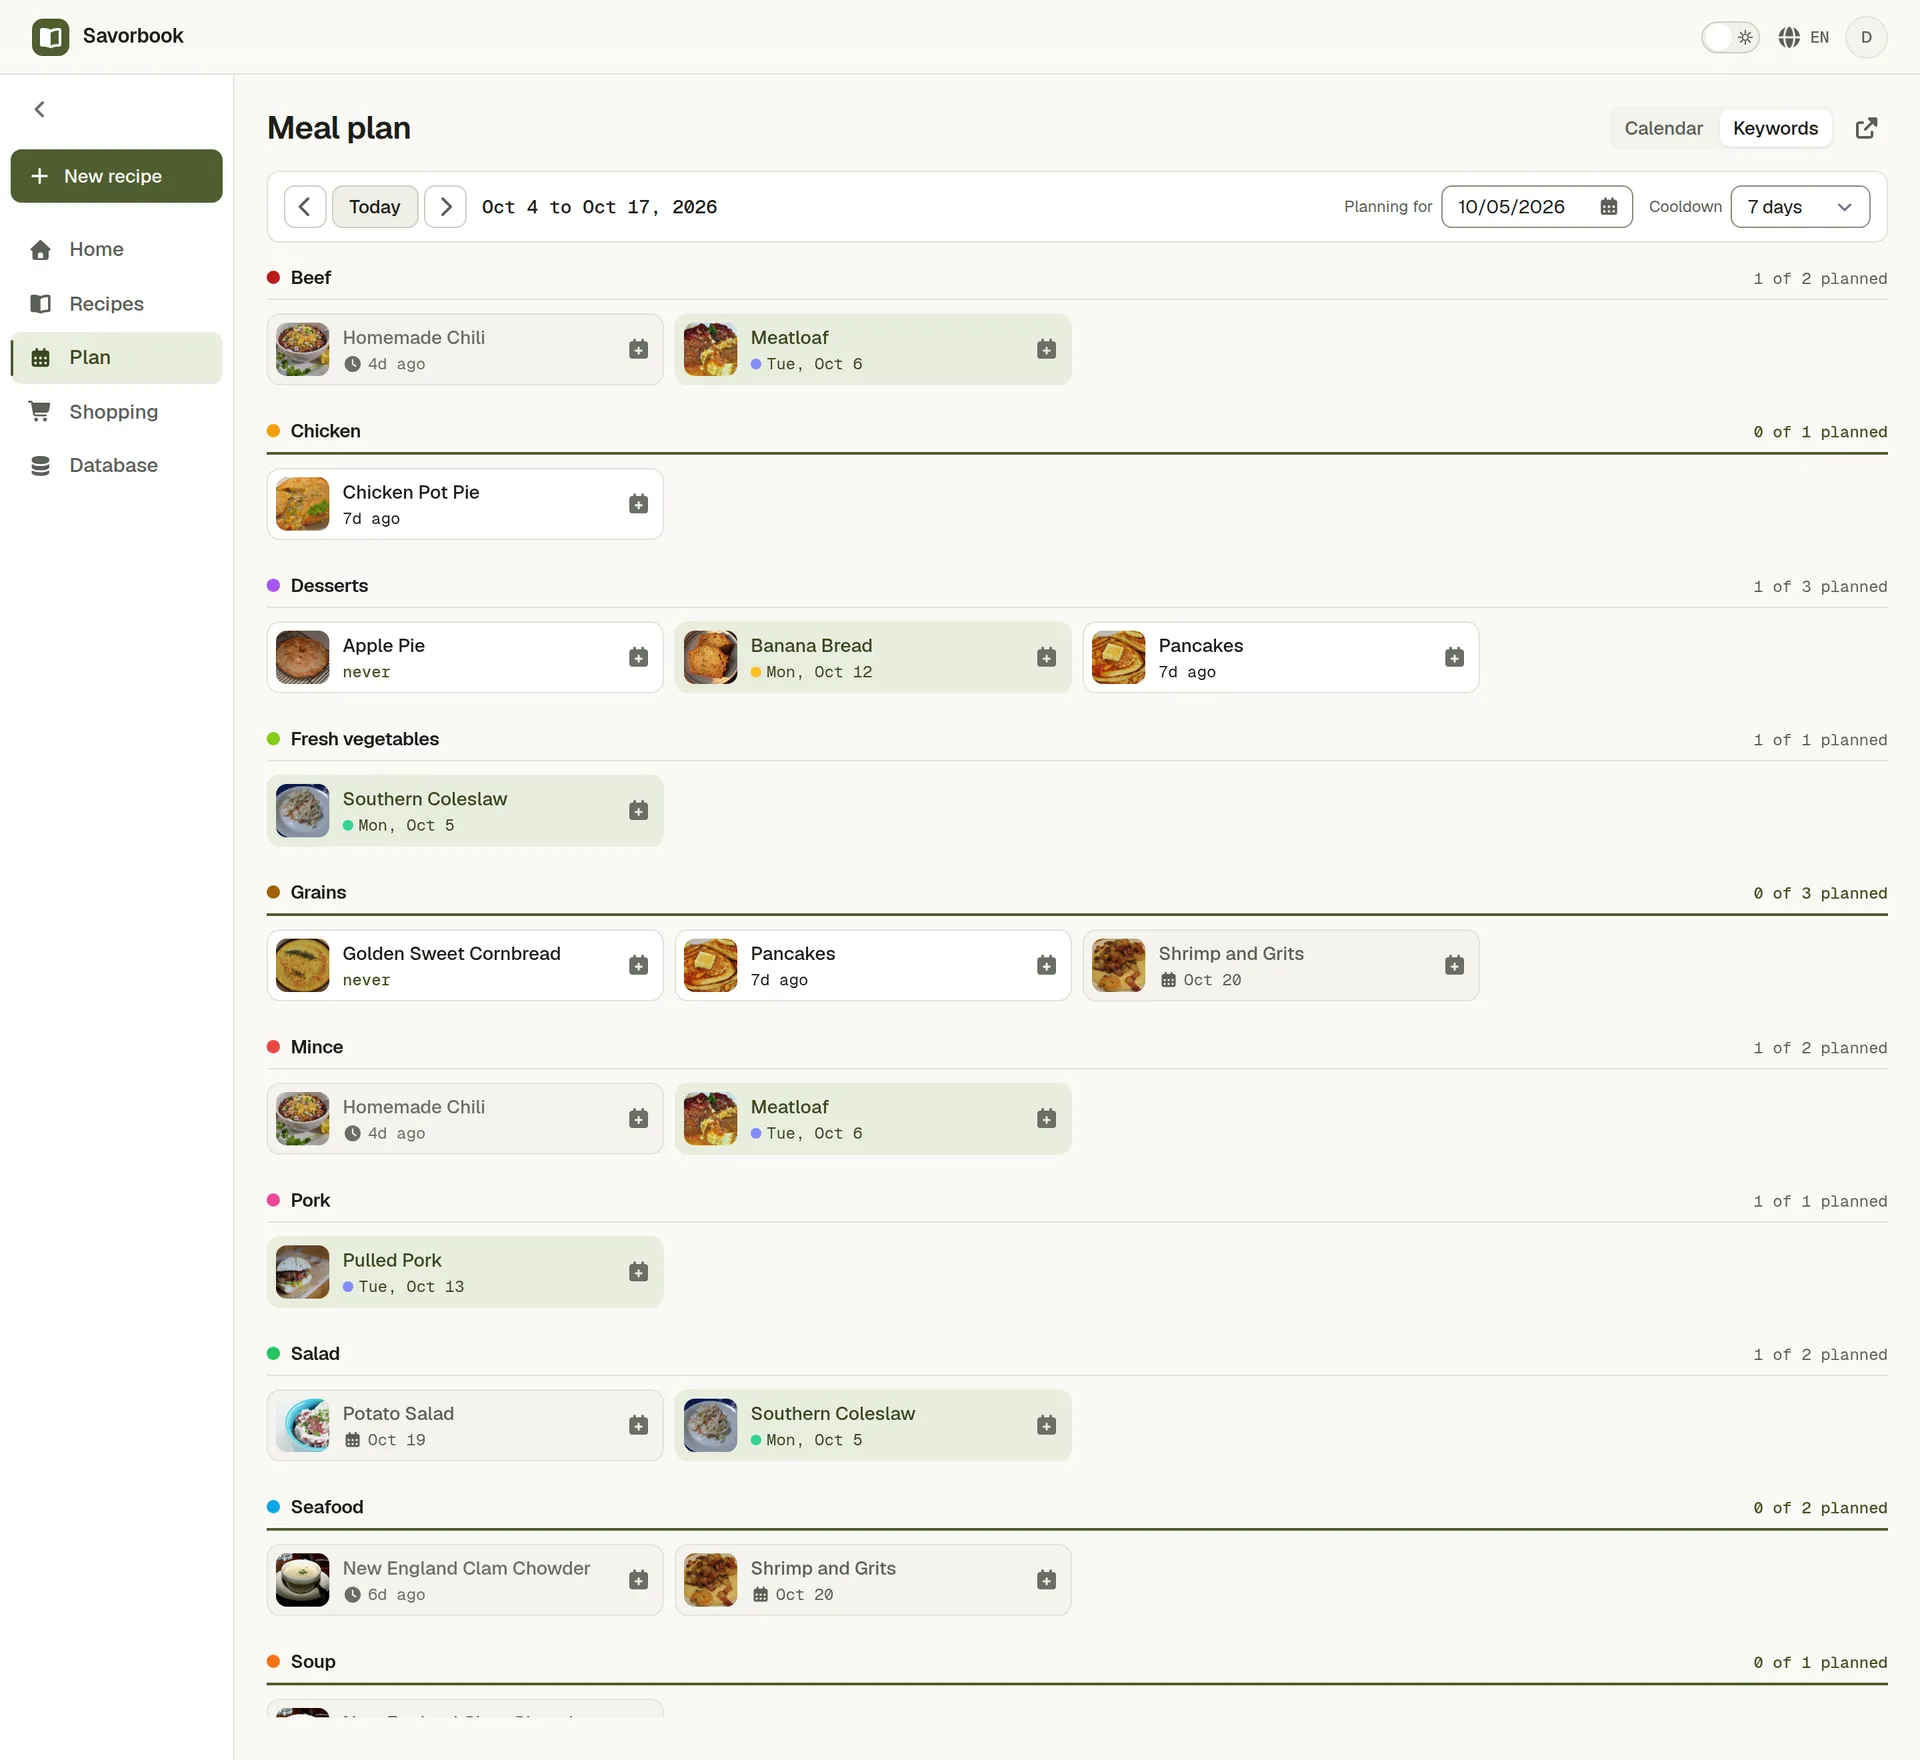Toggle the light/dark theme switch
1920x1760 pixels.
1730,37
